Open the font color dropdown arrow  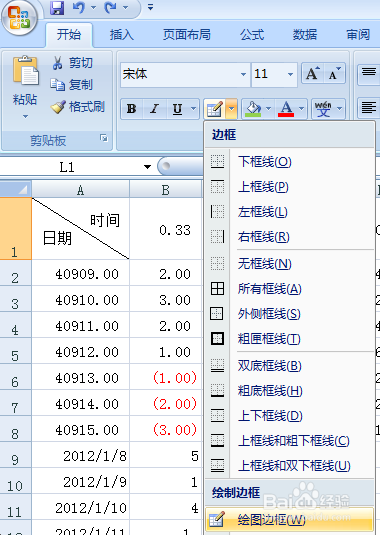(x=302, y=109)
